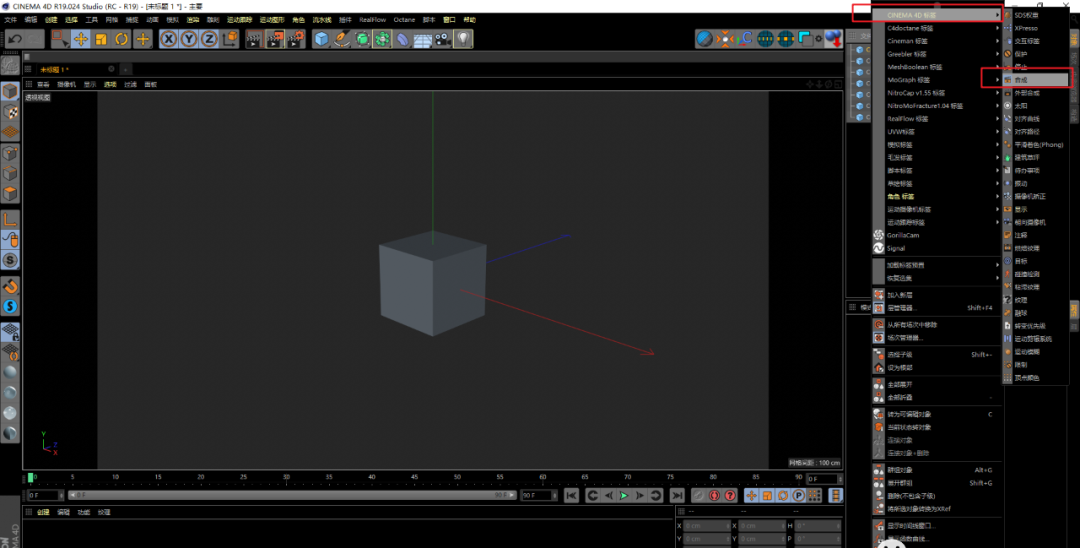Select the Pen spline tool
This screenshot has height=548, width=1080.
[342, 39]
